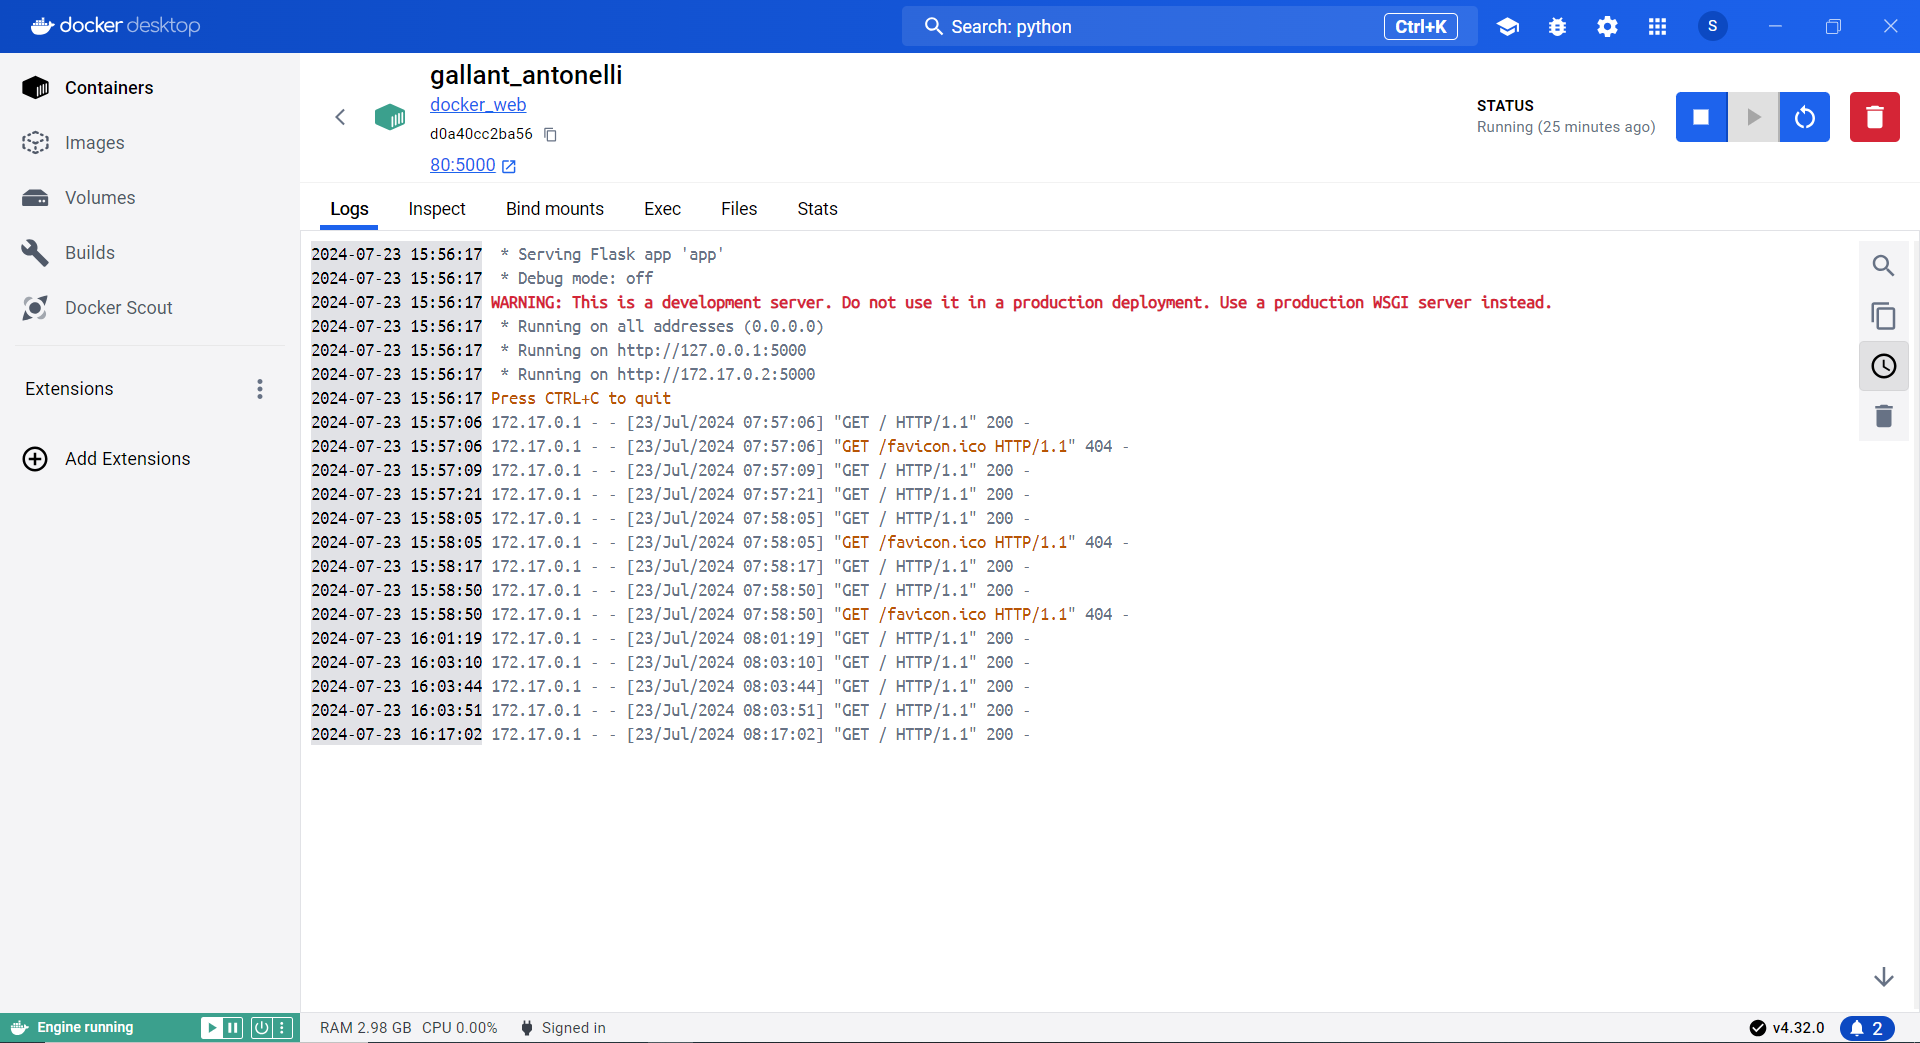Search within the container logs
The width and height of the screenshot is (1920, 1043).
(x=1884, y=266)
